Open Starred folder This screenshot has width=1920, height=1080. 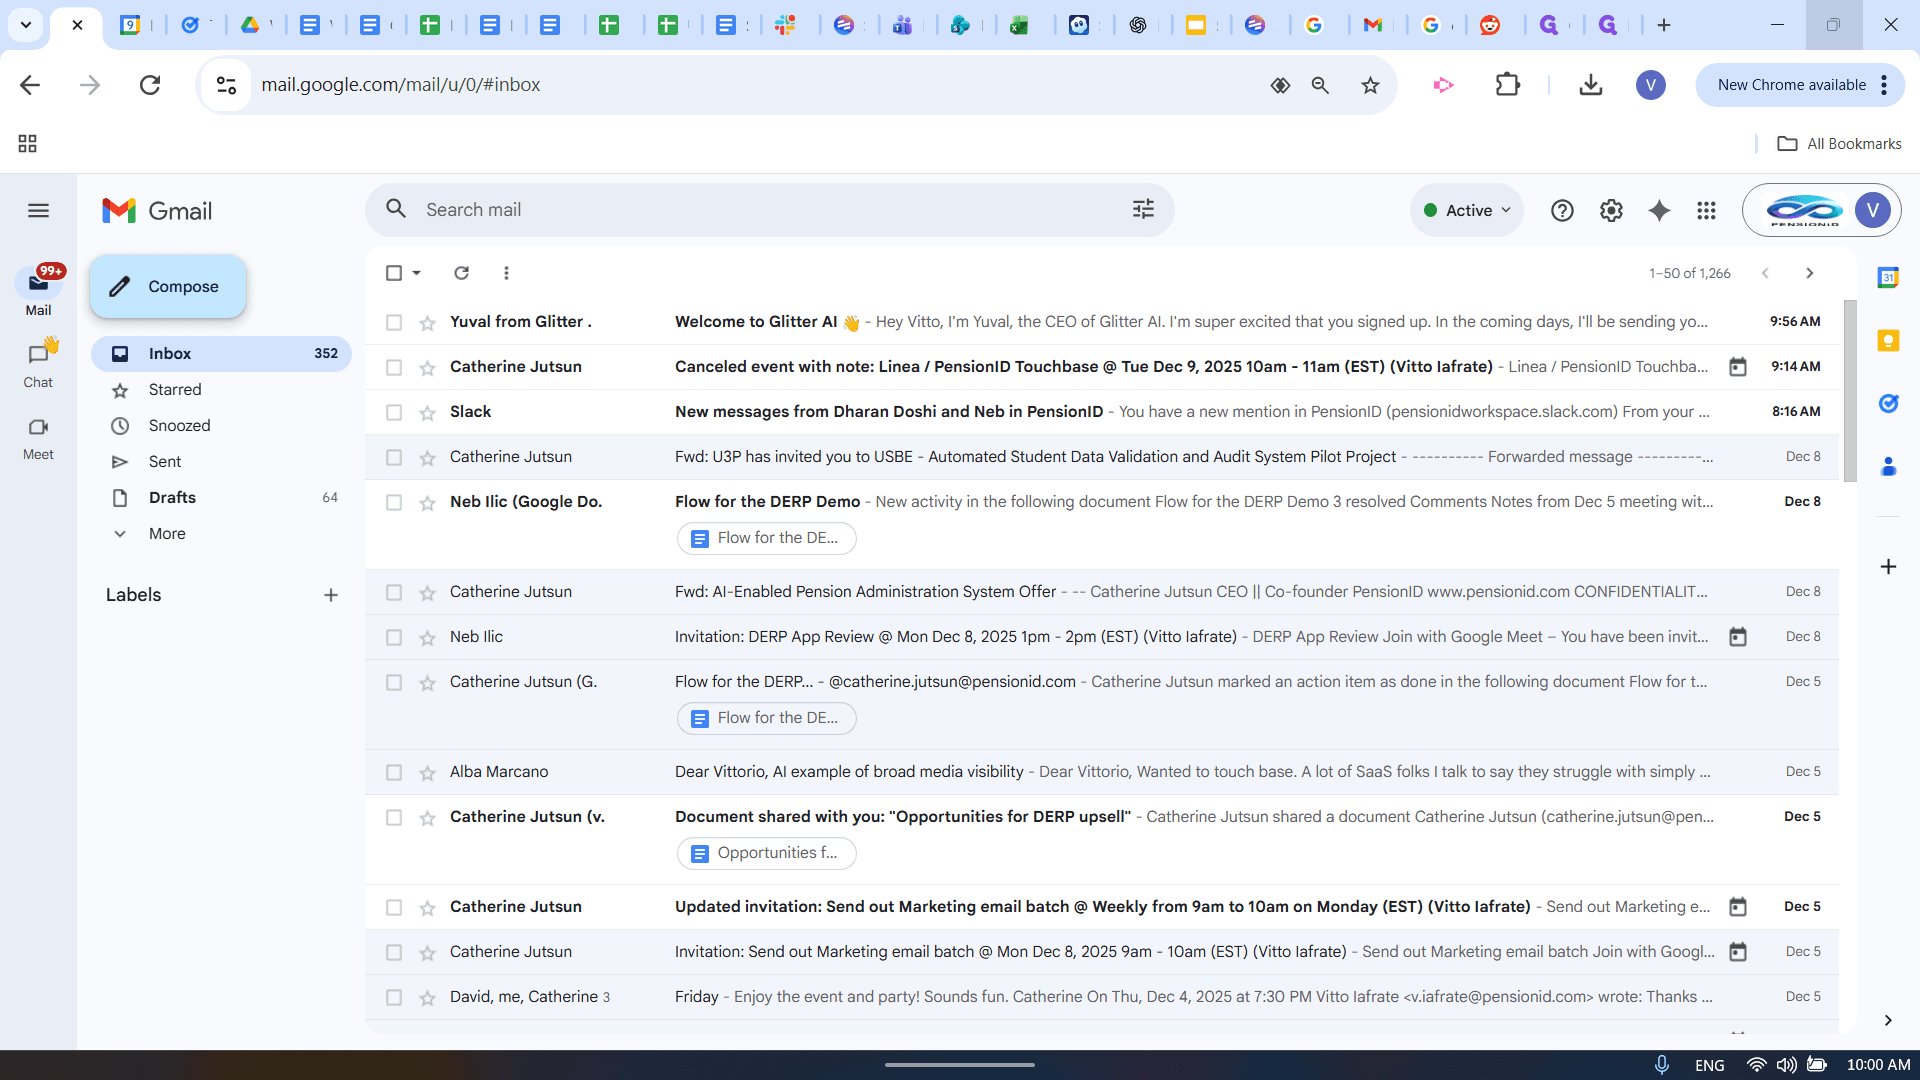pos(222,389)
